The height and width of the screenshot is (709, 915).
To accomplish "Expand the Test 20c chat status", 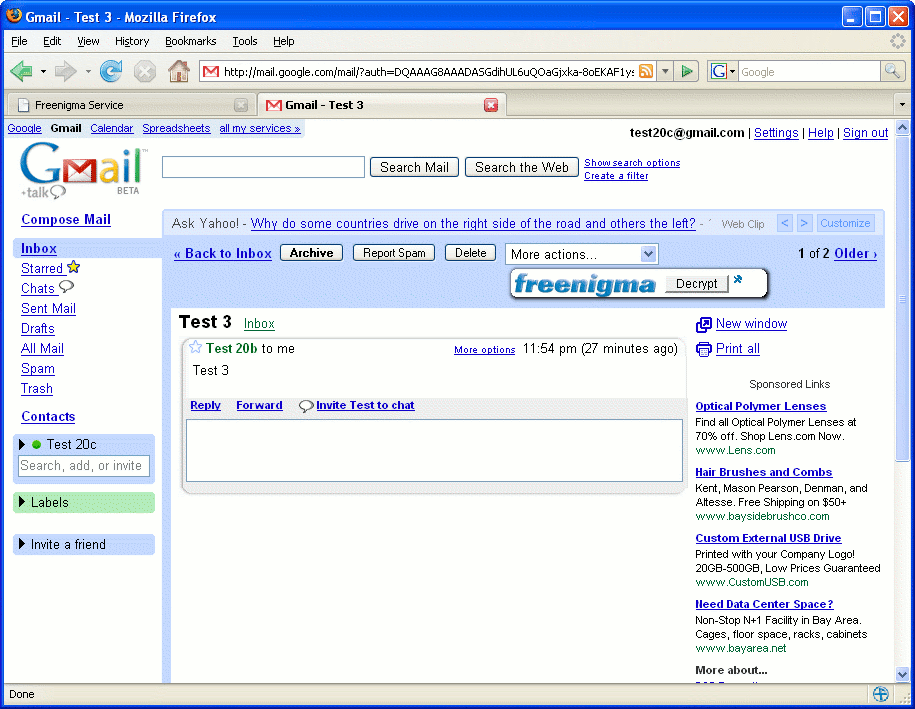I will pyautogui.click(x=22, y=445).
